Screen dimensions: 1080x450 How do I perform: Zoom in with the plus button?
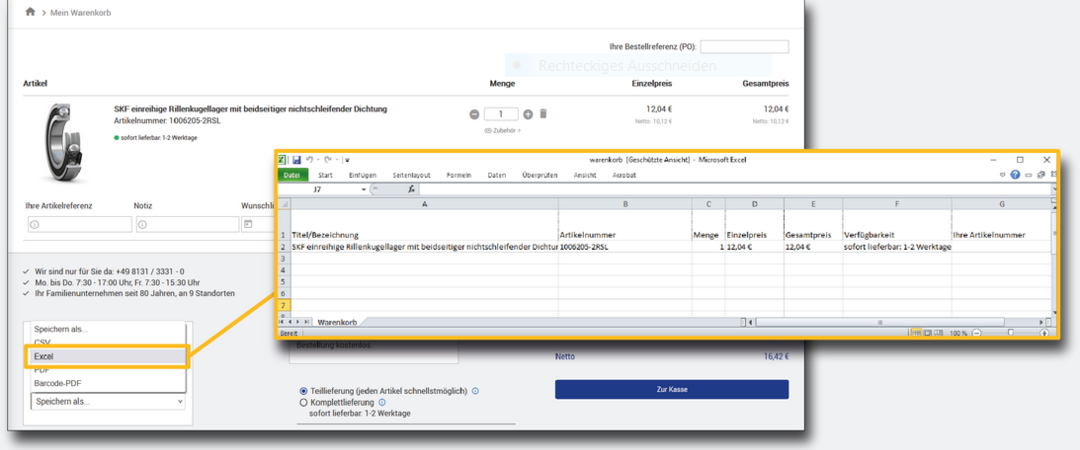(x=1044, y=333)
